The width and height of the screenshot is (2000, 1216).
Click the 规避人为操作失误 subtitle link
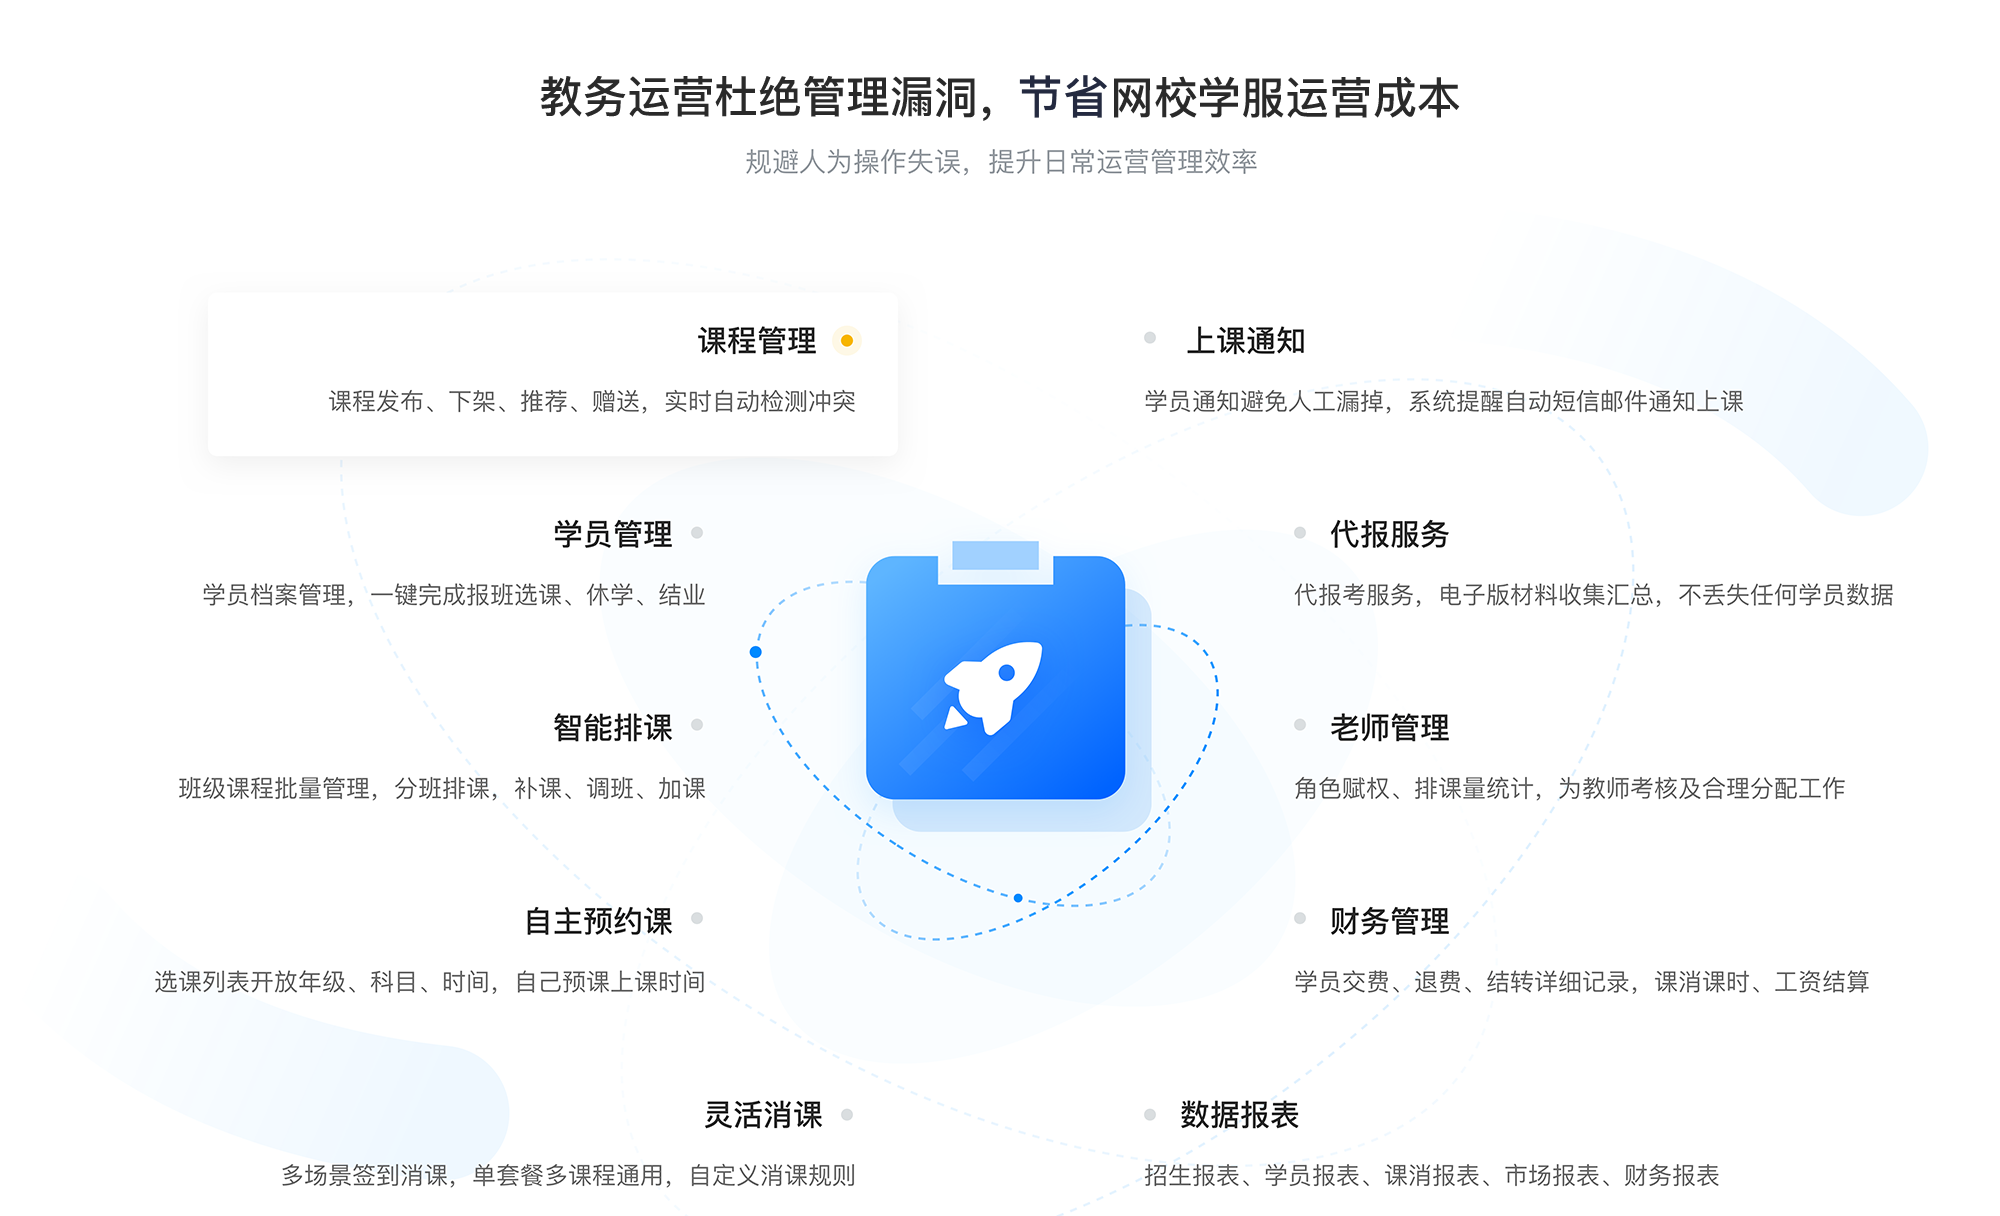[x=1000, y=156]
